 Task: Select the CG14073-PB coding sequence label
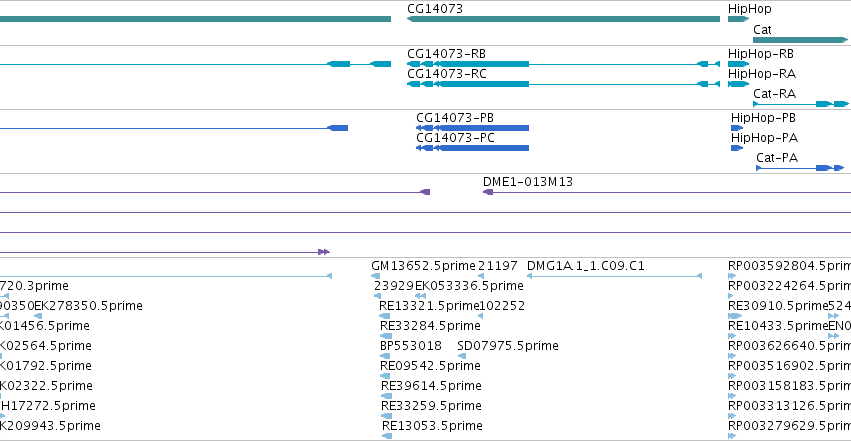click(455, 118)
